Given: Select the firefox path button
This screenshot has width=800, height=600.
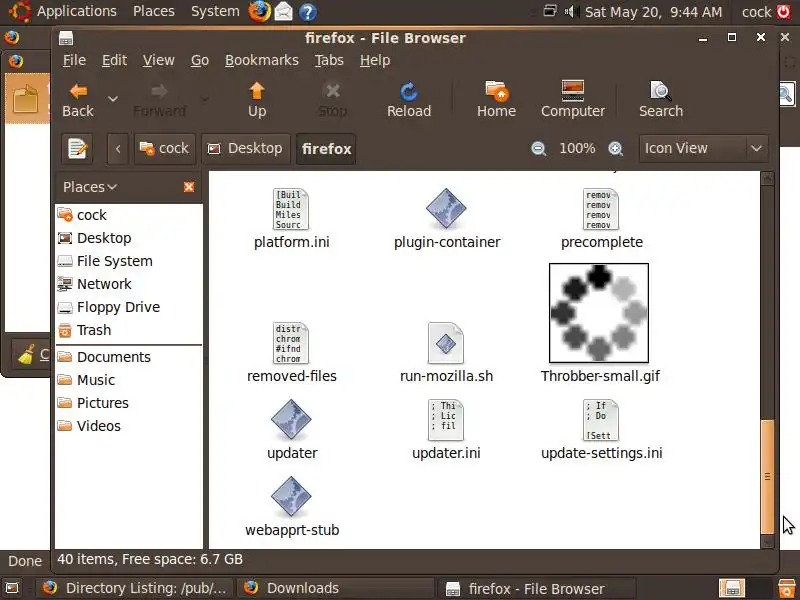Looking at the screenshot, I should coord(326,149).
